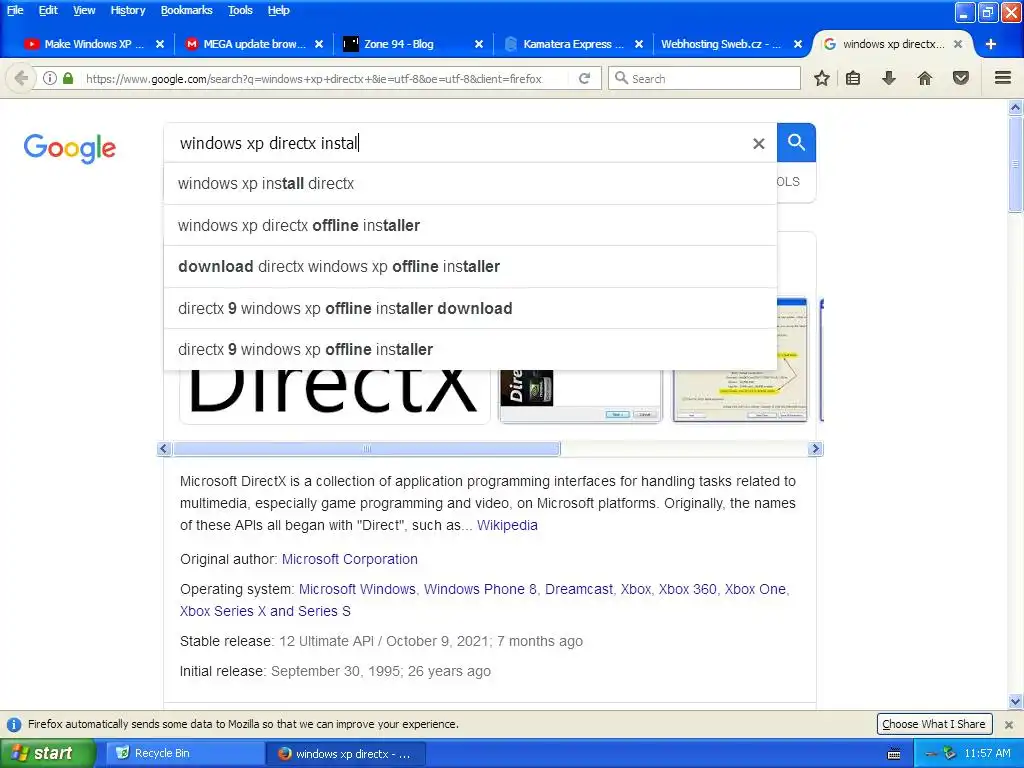The image size is (1024, 768).
Task: Open a new tab with plus button
Action: (x=991, y=44)
